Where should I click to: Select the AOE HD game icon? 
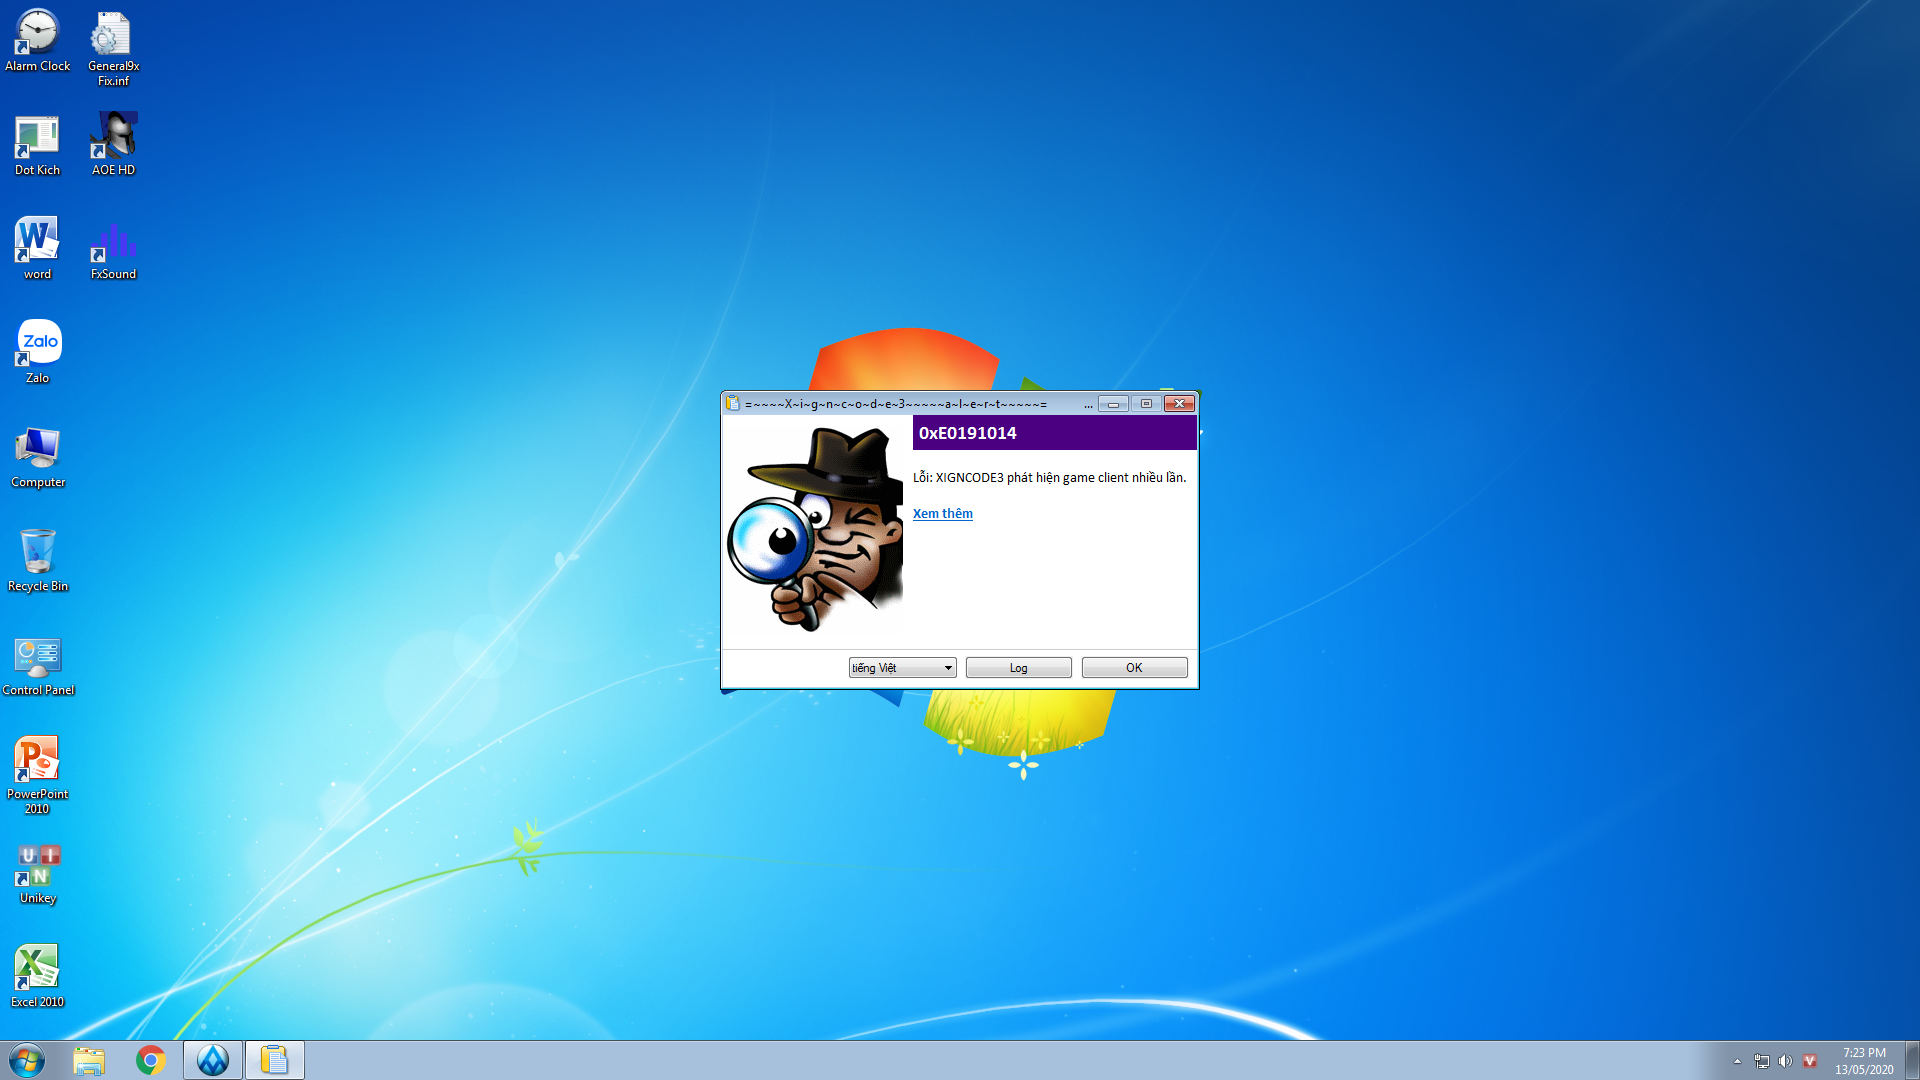[x=113, y=144]
